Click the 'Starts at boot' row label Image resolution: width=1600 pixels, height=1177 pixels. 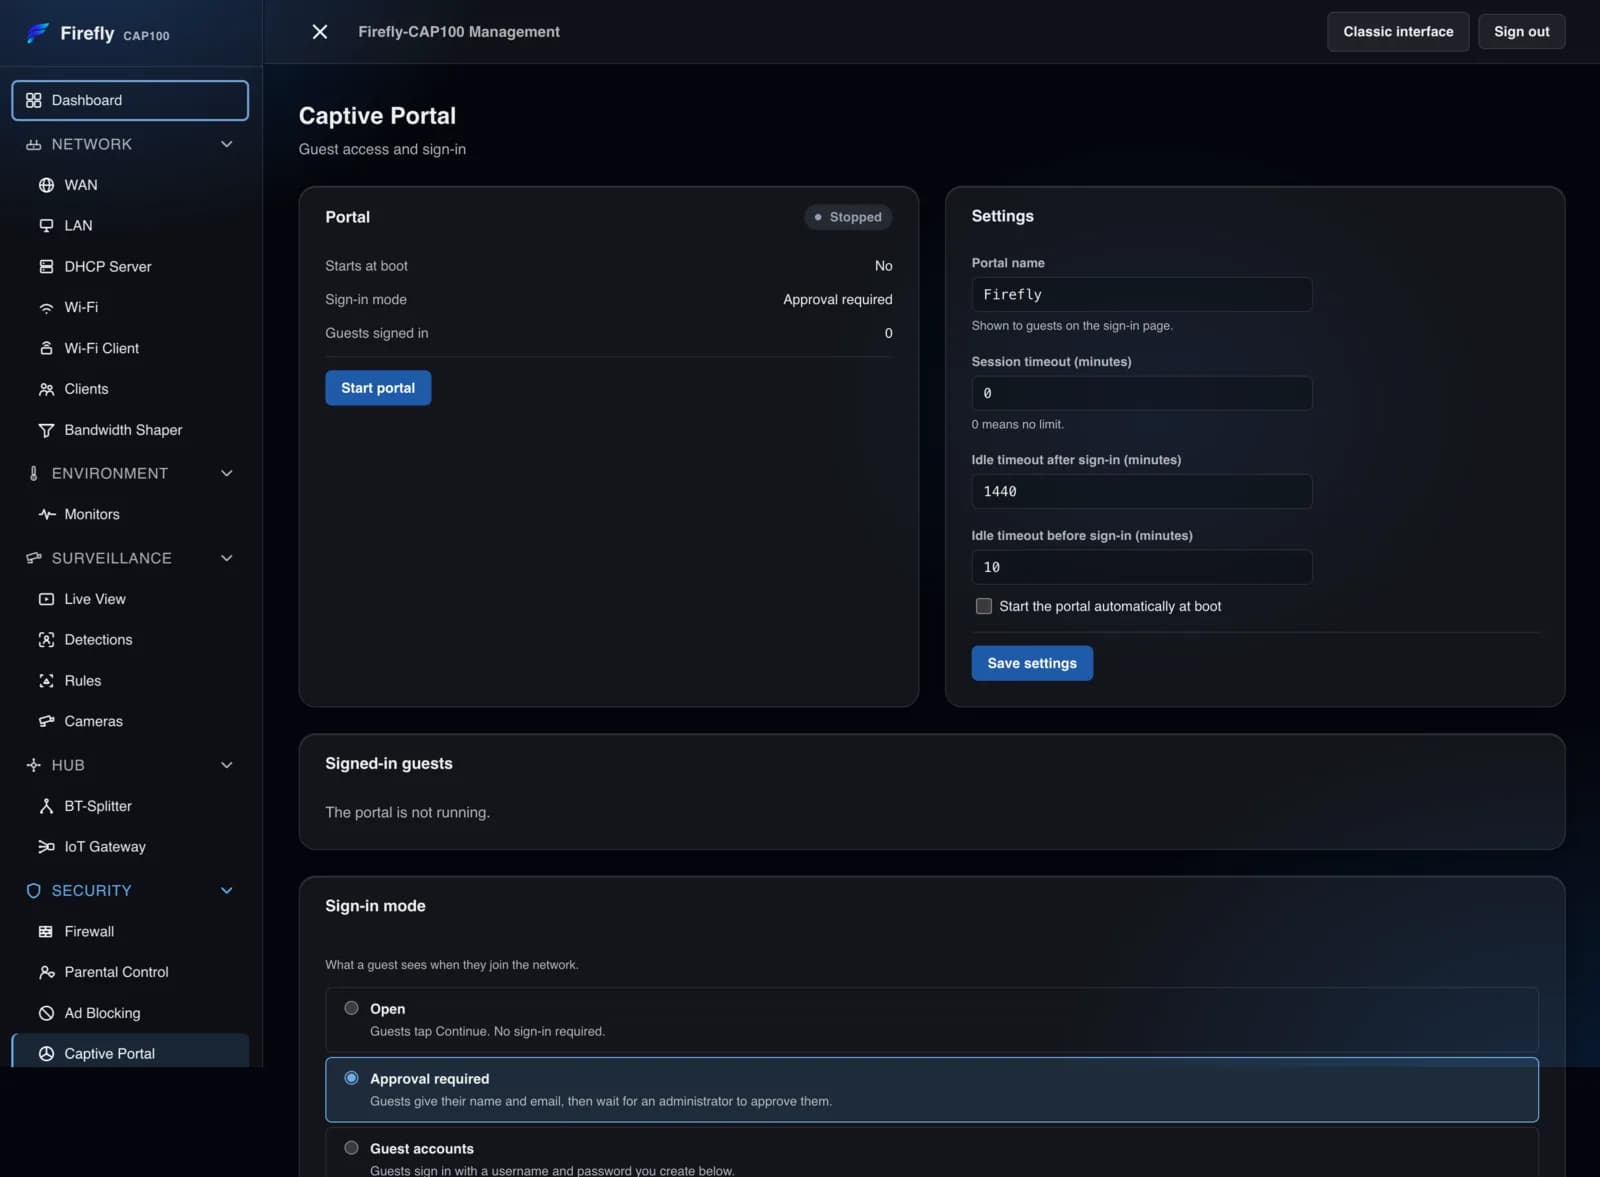point(366,266)
